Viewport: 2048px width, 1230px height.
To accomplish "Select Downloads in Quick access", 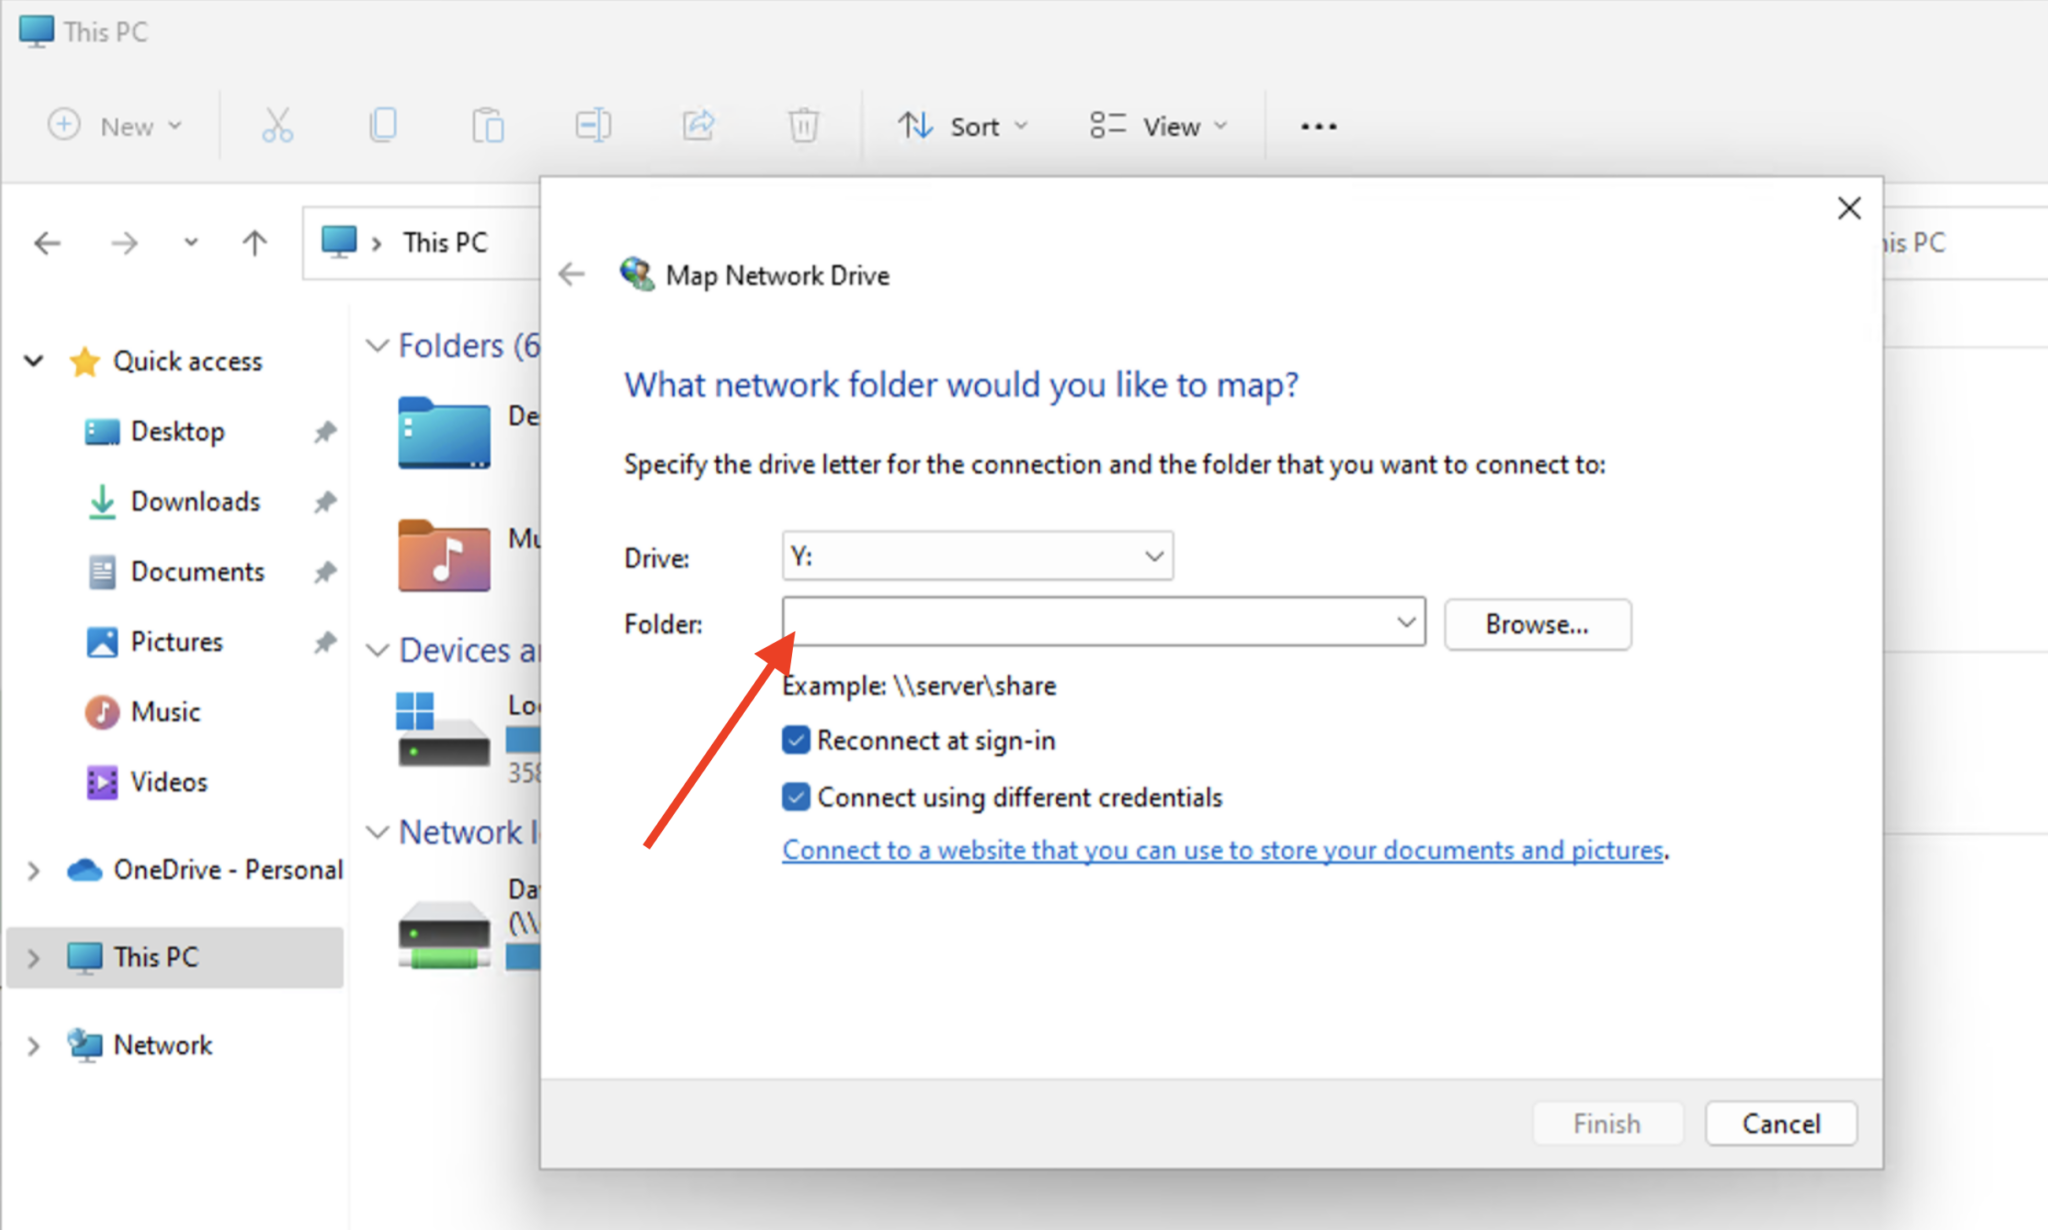I will coord(195,501).
